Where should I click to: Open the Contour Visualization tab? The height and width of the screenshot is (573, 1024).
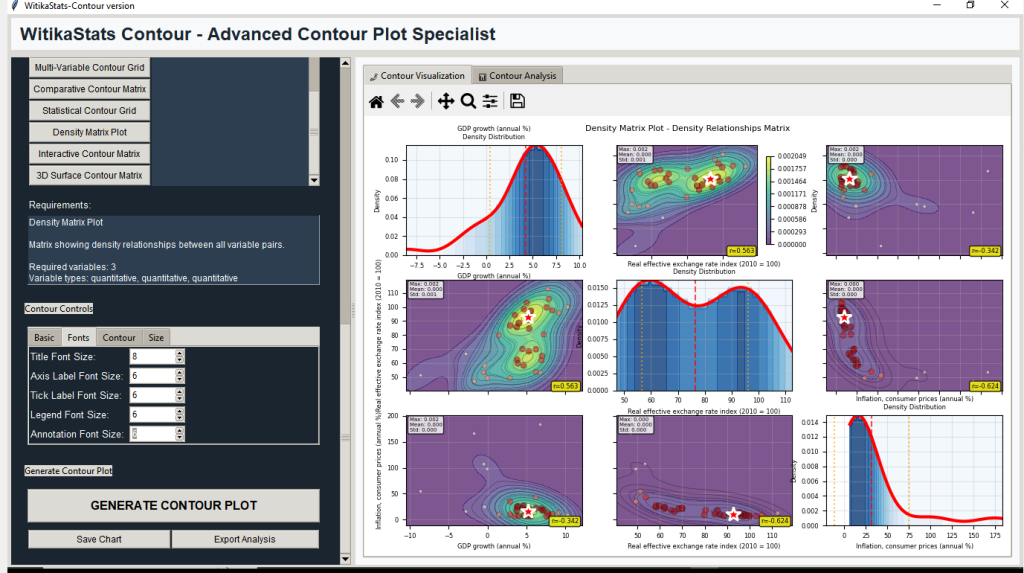coord(417,76)
